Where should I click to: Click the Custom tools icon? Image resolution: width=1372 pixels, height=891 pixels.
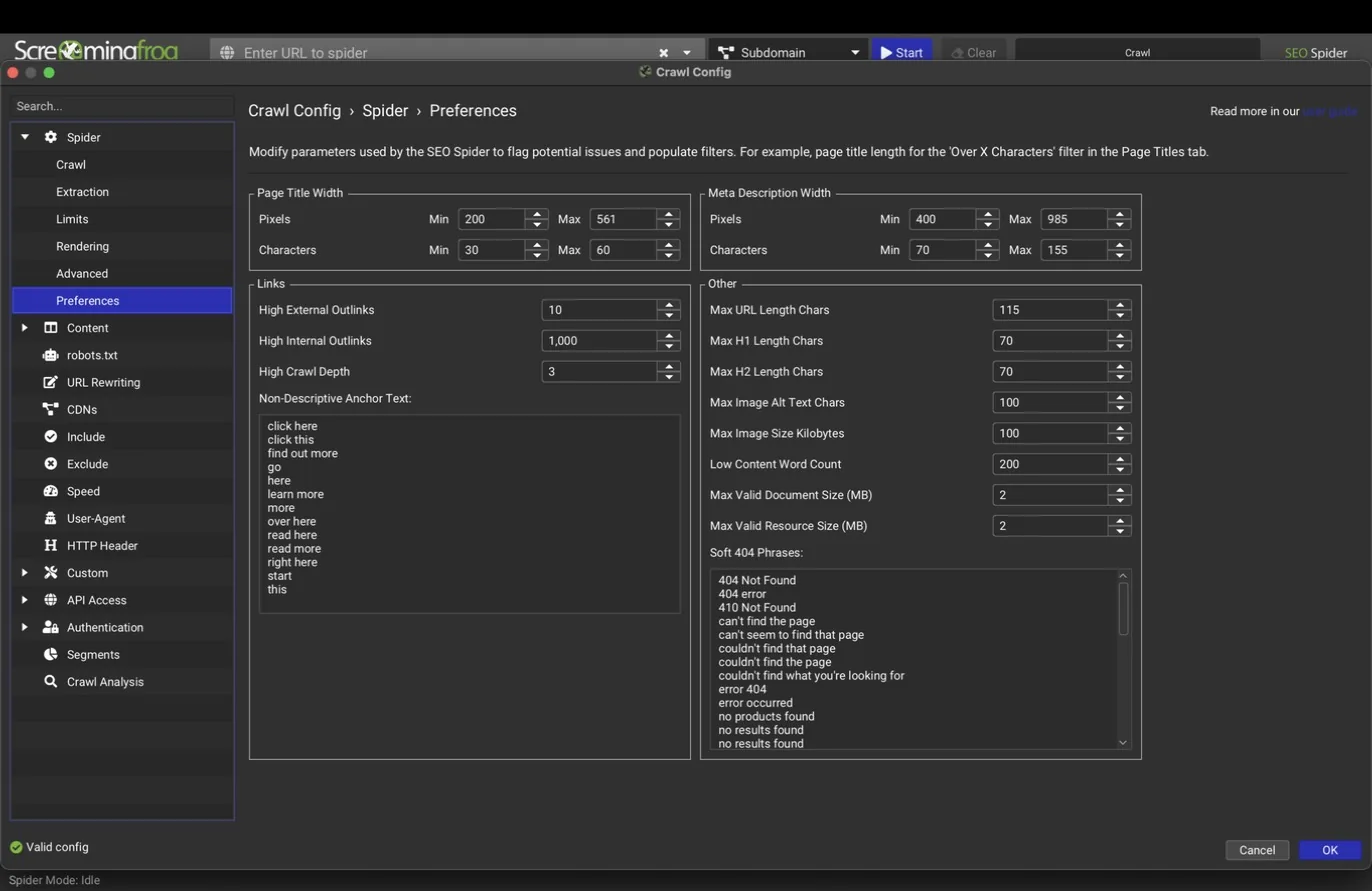pyautogui.click(x=50, y=573)
